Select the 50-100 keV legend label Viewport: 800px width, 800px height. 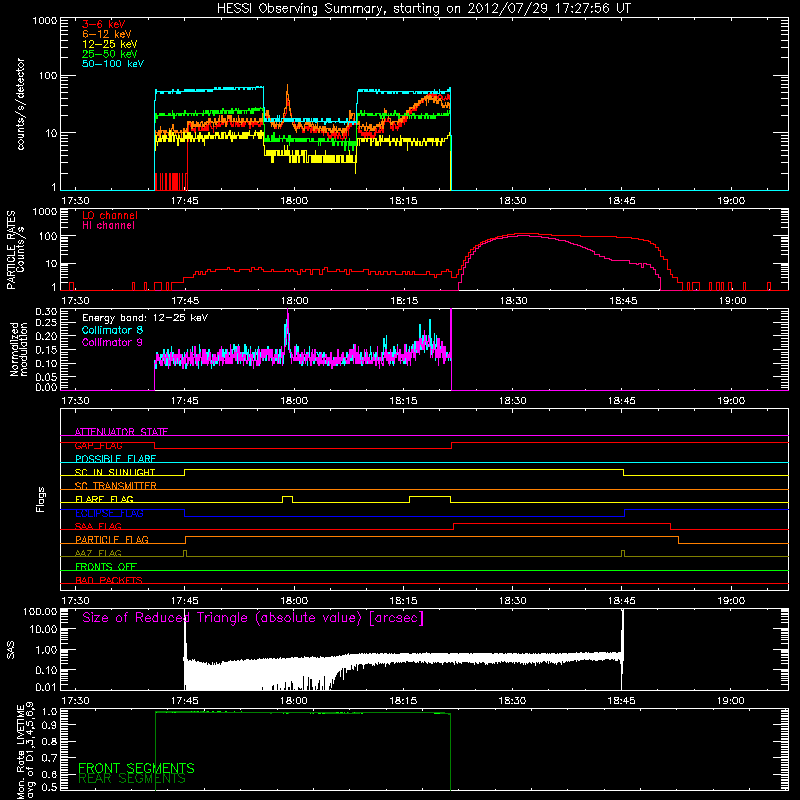click(x=112, y=64)
